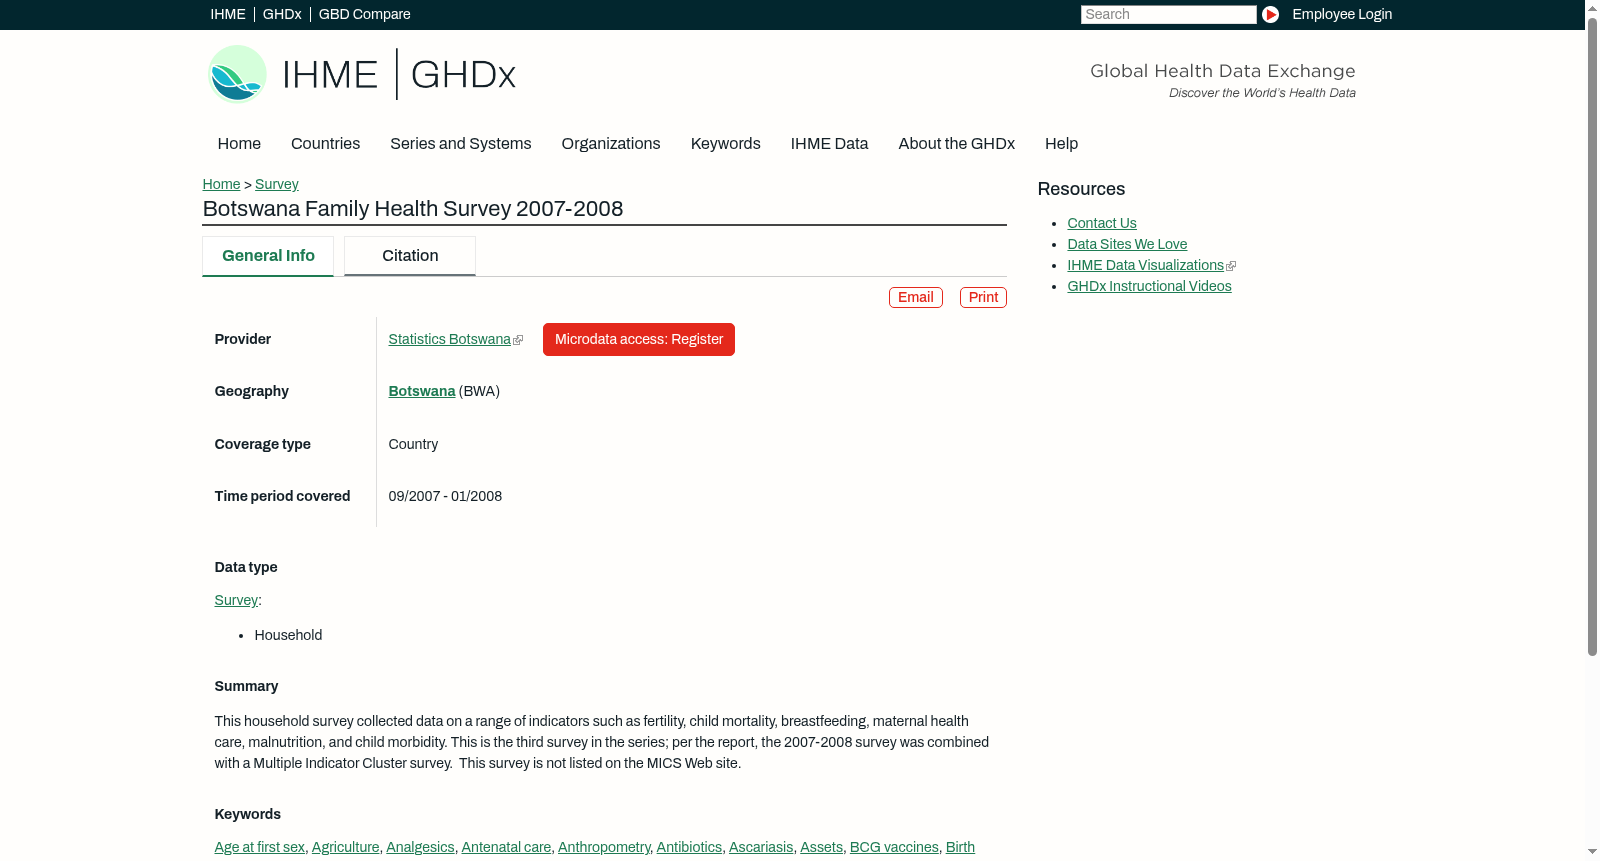Open Keywords menu item

[725, 143]
